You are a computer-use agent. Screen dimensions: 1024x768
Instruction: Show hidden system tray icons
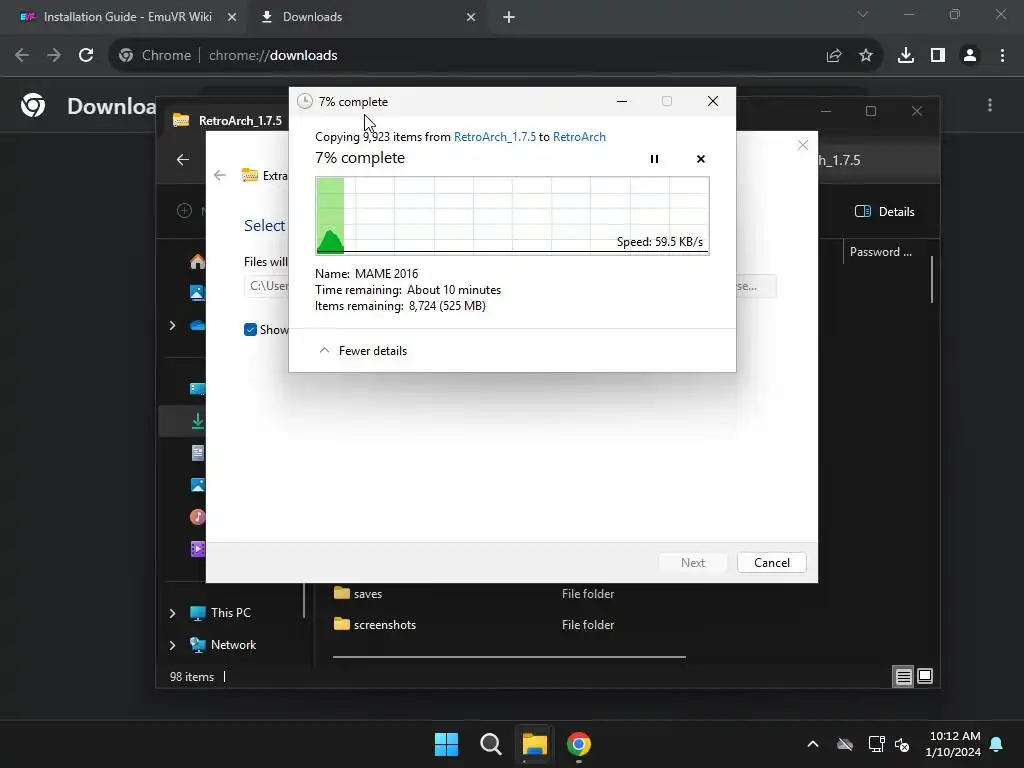point(813,744)
